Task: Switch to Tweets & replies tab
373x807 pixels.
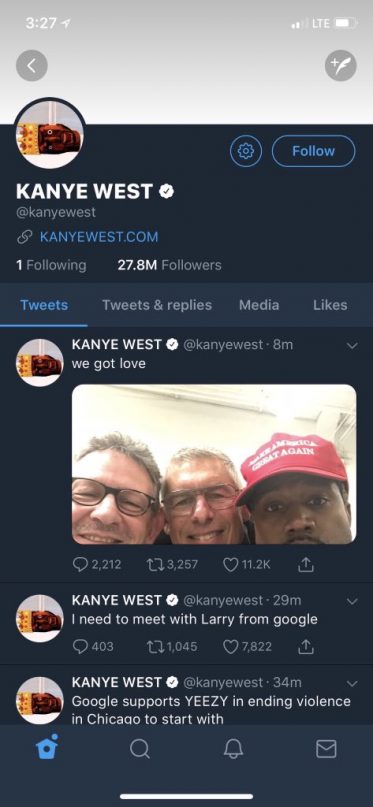Action: (x=157, y=305)
